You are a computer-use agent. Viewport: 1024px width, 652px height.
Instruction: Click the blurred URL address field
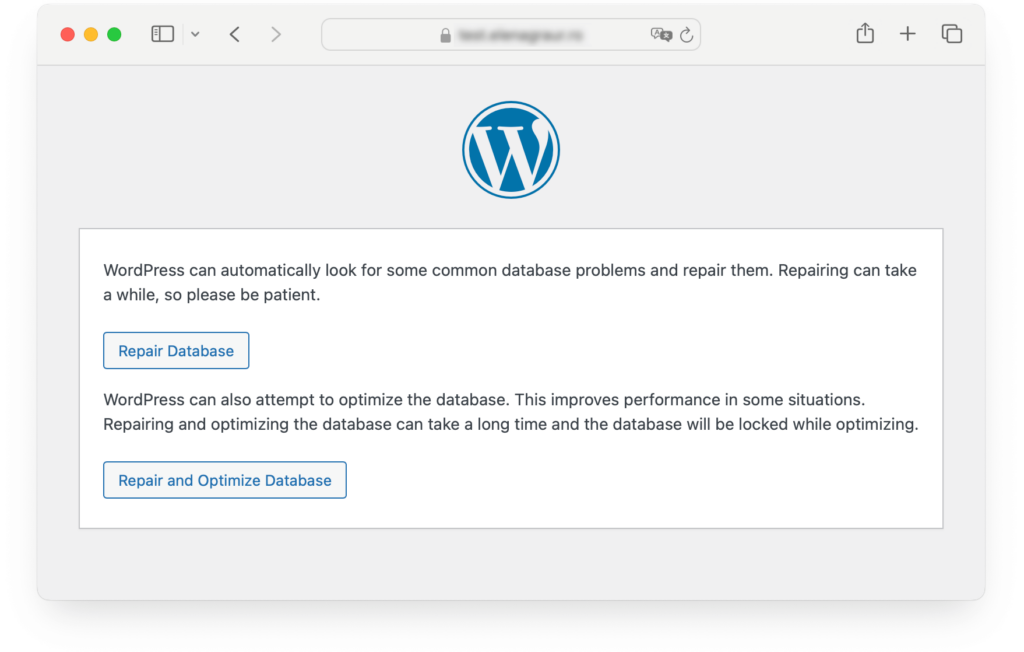(x=511, y=35)
